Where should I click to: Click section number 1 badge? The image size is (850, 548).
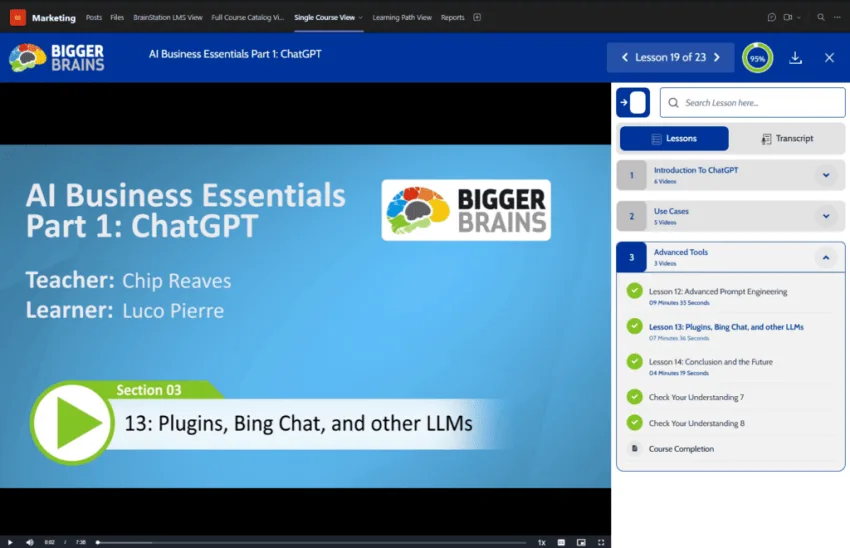632,175
